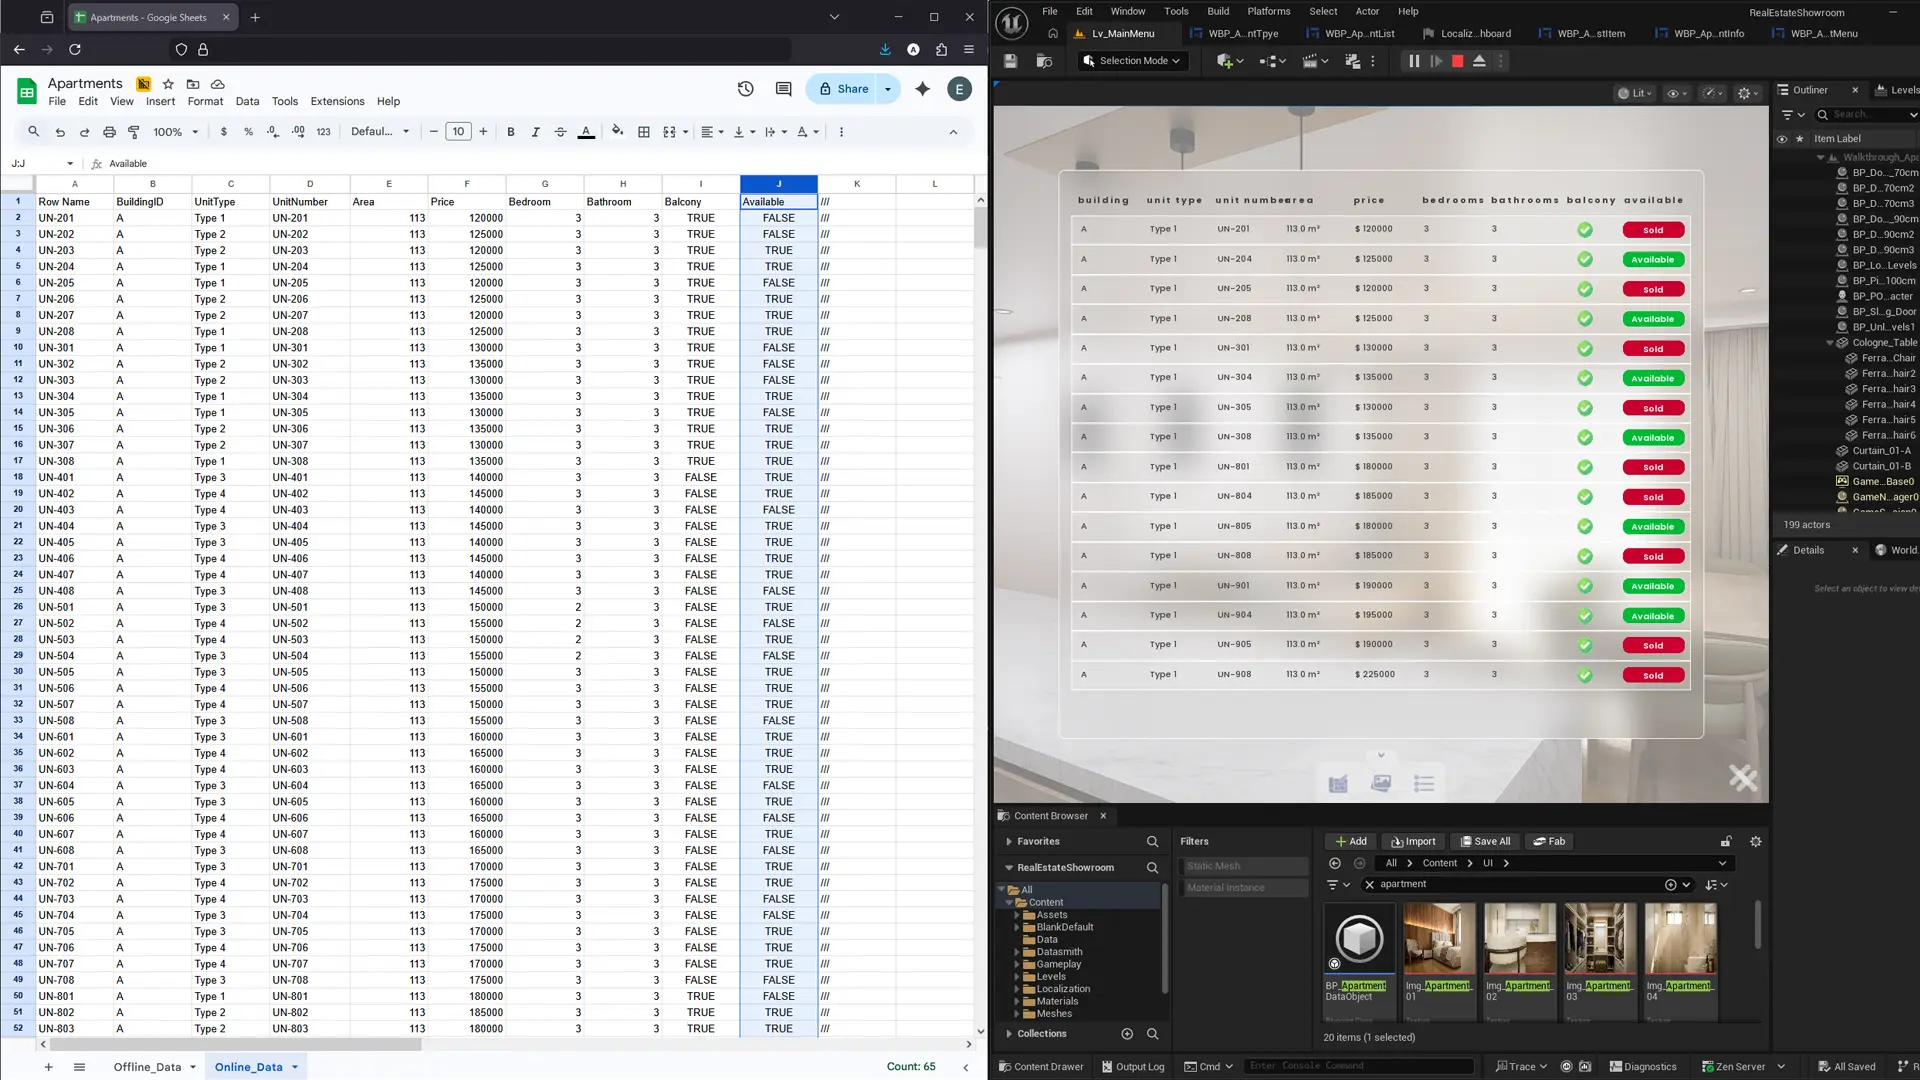Click the Sheets merge cells icon
1920x1080 pixels.
tap(669, 132)
